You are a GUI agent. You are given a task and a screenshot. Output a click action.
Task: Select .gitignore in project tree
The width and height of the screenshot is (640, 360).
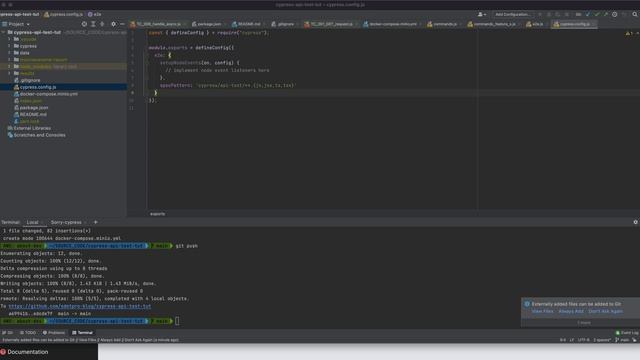(x=27, y=80)
